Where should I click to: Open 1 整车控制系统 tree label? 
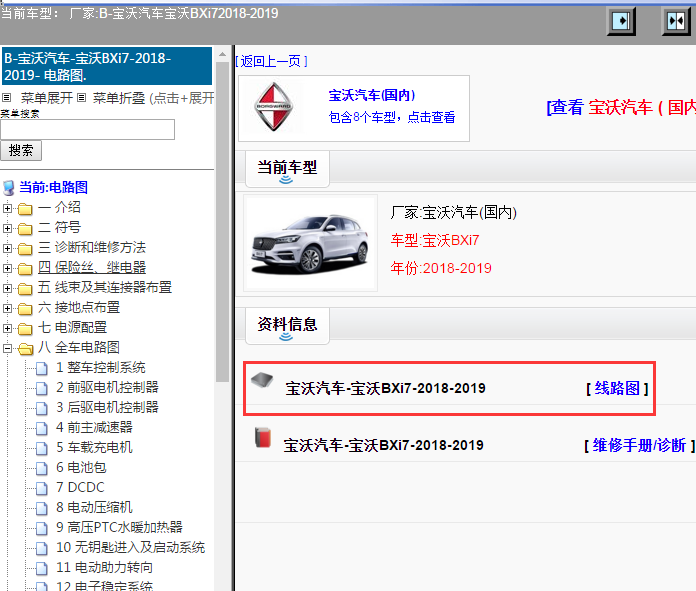[x=101, y=368]
